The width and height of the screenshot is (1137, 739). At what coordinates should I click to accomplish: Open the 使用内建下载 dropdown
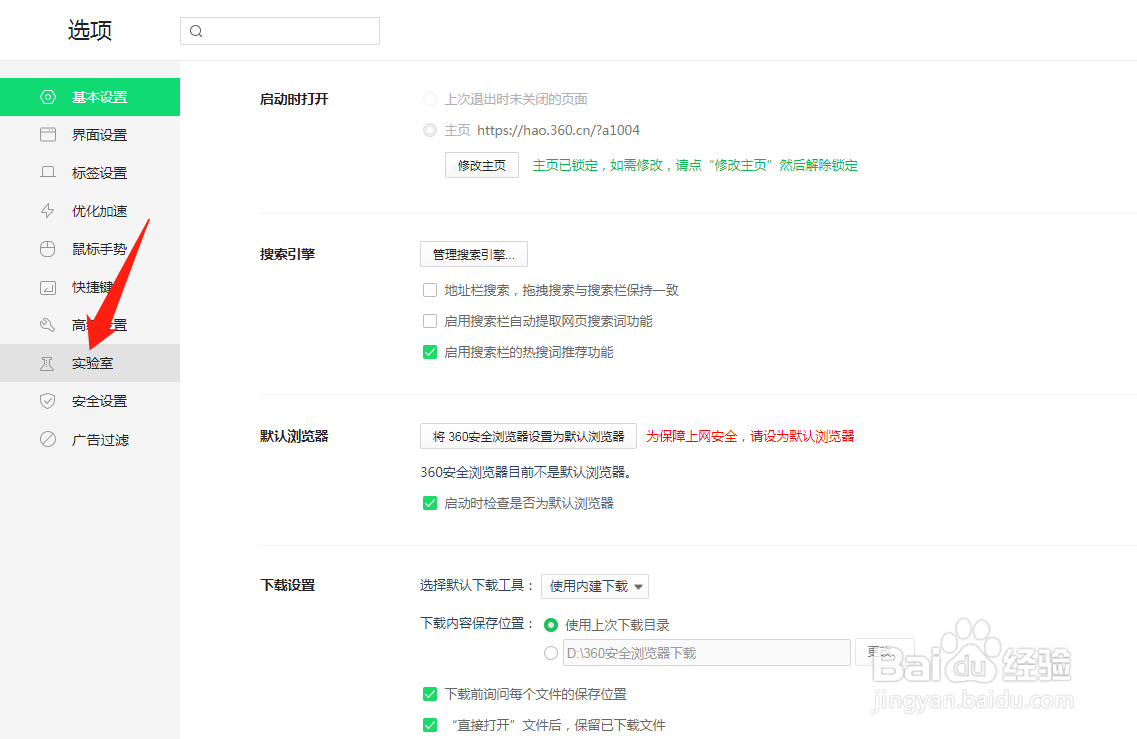pyautogui.click(x=595, y=586)
